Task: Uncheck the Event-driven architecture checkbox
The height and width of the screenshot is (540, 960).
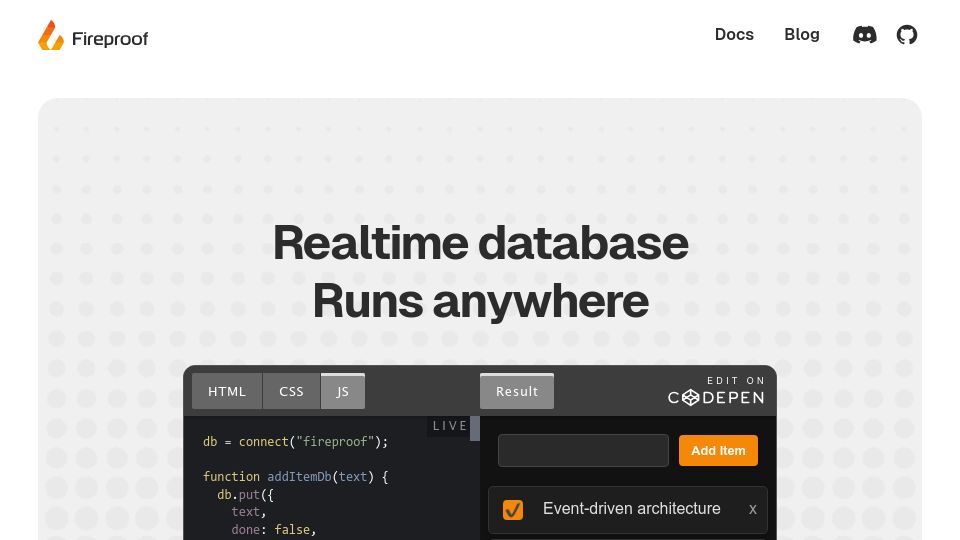Action: 513,509
